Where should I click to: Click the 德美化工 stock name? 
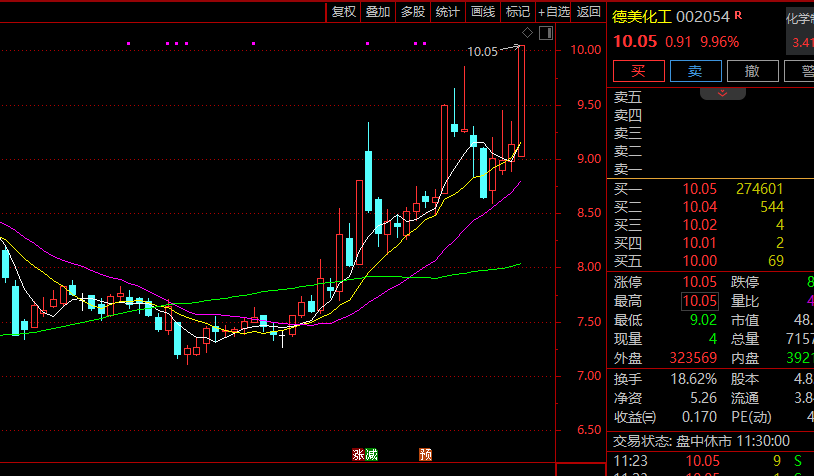(642, 17)
